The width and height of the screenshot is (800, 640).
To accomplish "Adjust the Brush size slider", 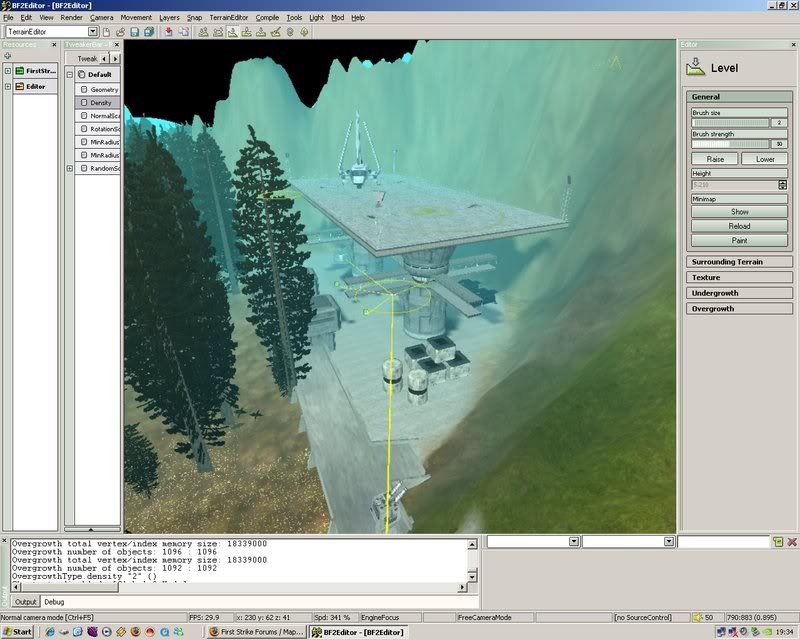I will coord(730,123).
